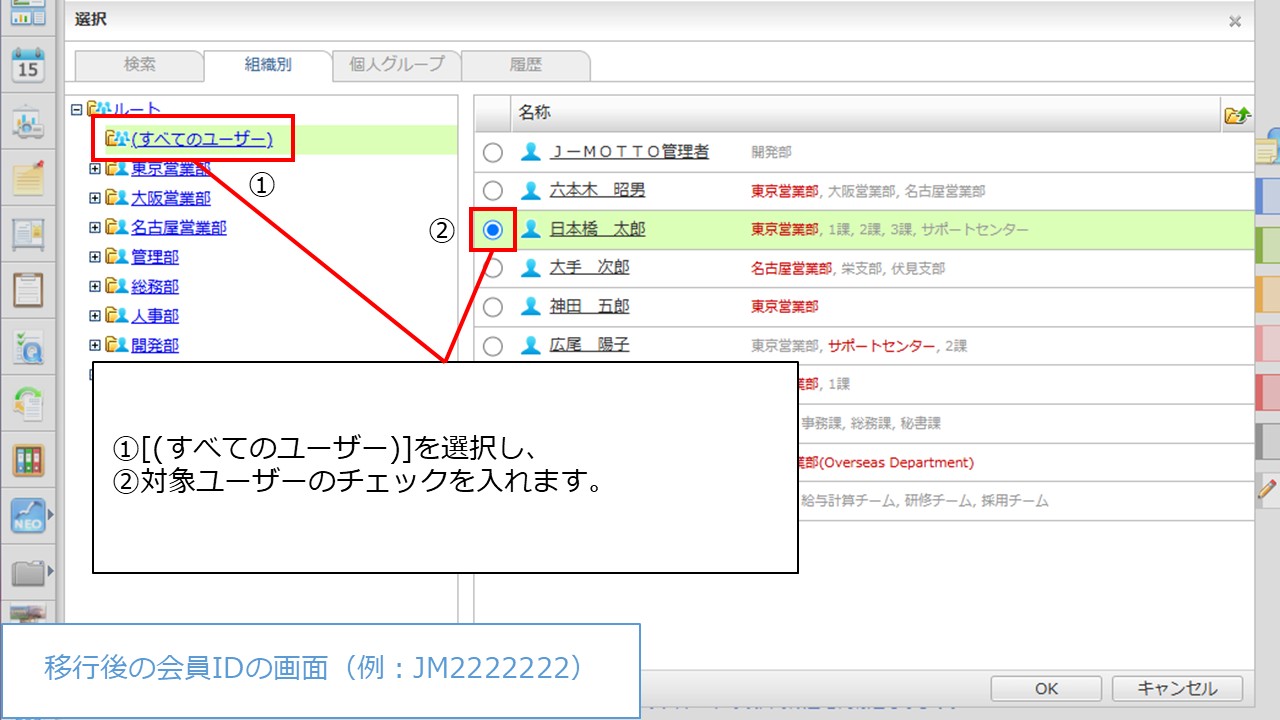Select the radio button for 大手 次郎
Screen dimensions: 1280x720
(493, 268)
